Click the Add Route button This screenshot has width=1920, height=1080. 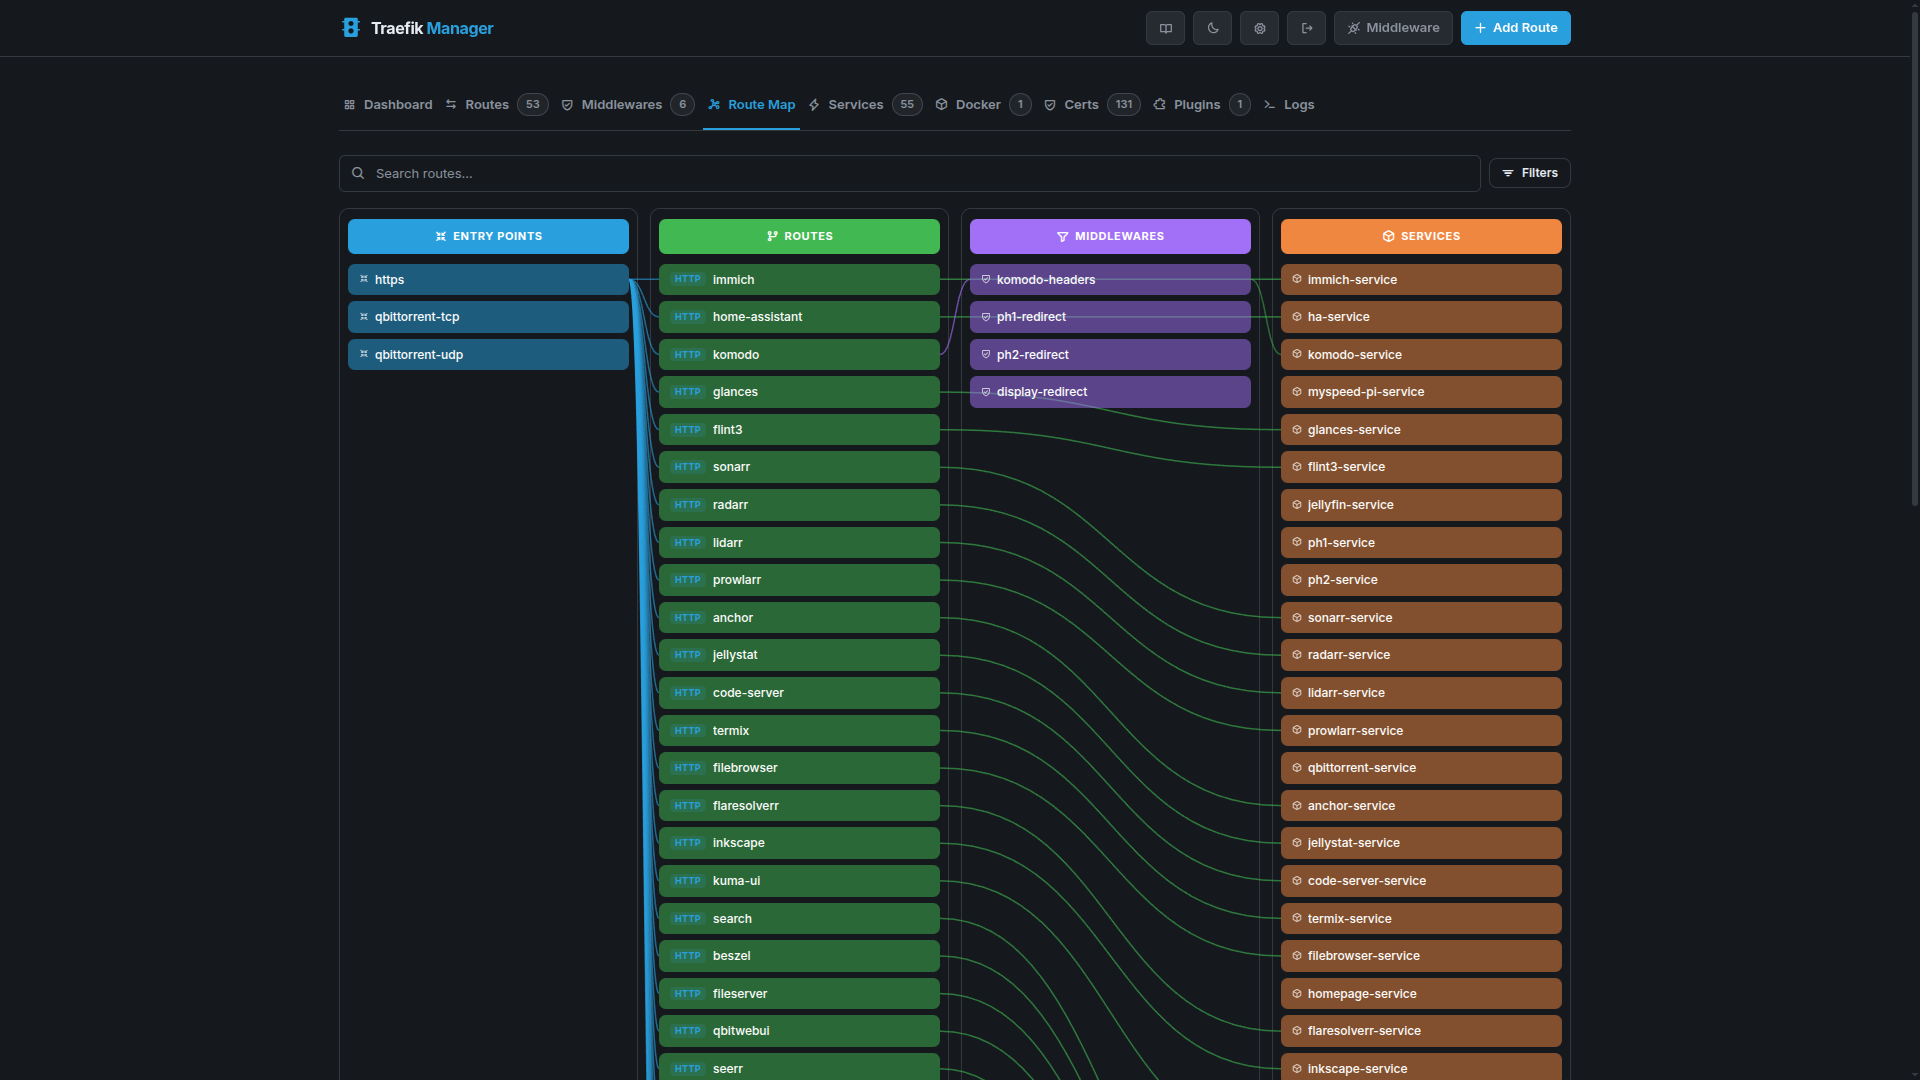[1515, 28]
